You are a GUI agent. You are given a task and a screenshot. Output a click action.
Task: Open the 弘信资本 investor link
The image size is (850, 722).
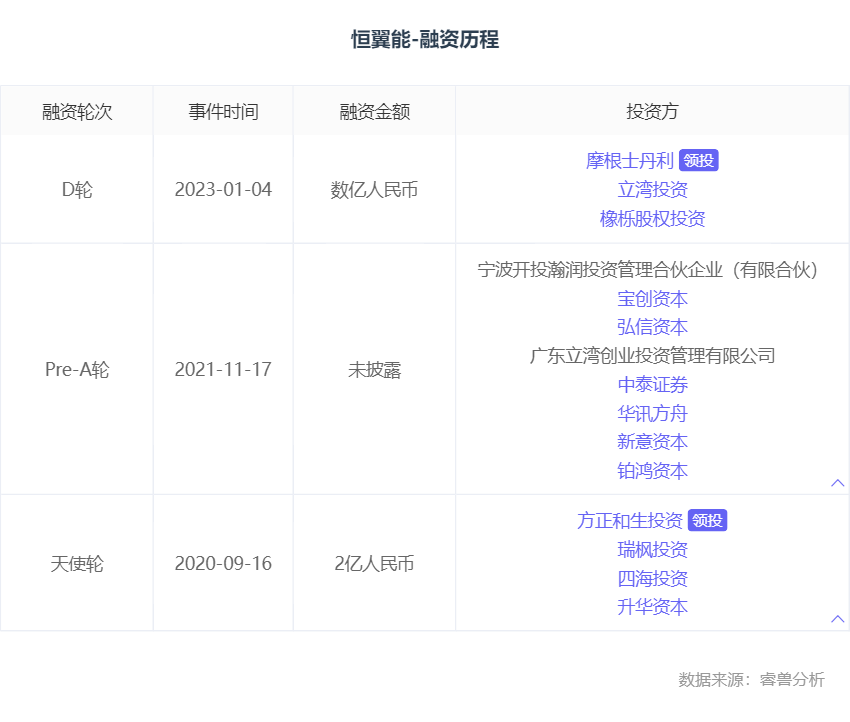pyautogui.click(x=652, y=327)
